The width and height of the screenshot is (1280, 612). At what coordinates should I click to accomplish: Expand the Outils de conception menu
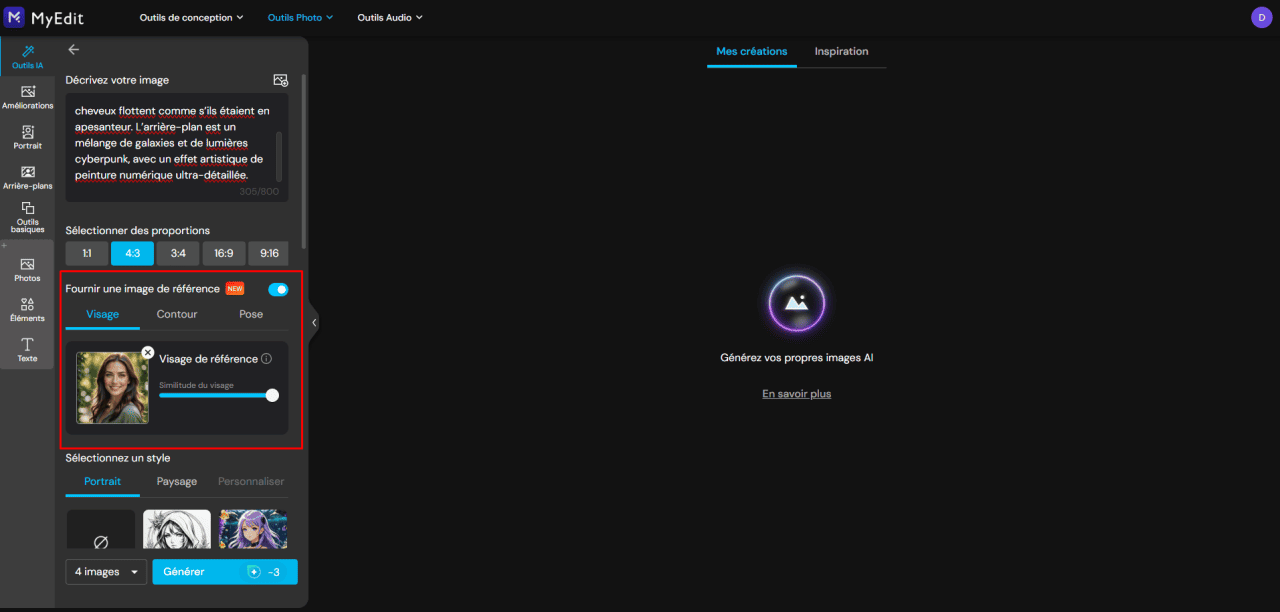tap(192, 17)
